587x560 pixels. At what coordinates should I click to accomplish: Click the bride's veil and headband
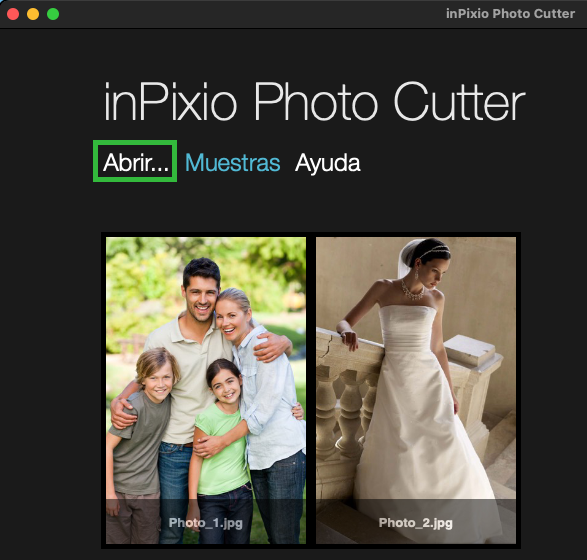tap(423, 253)
